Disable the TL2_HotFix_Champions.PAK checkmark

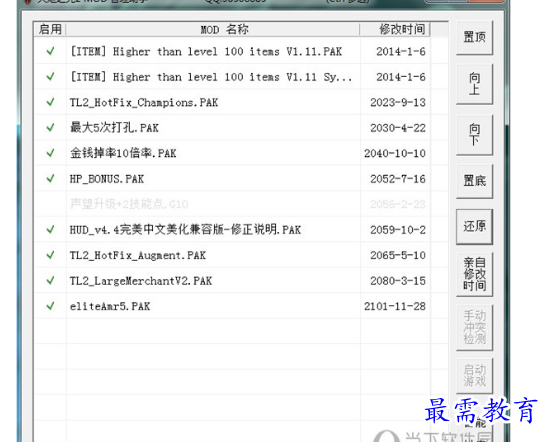50,102
